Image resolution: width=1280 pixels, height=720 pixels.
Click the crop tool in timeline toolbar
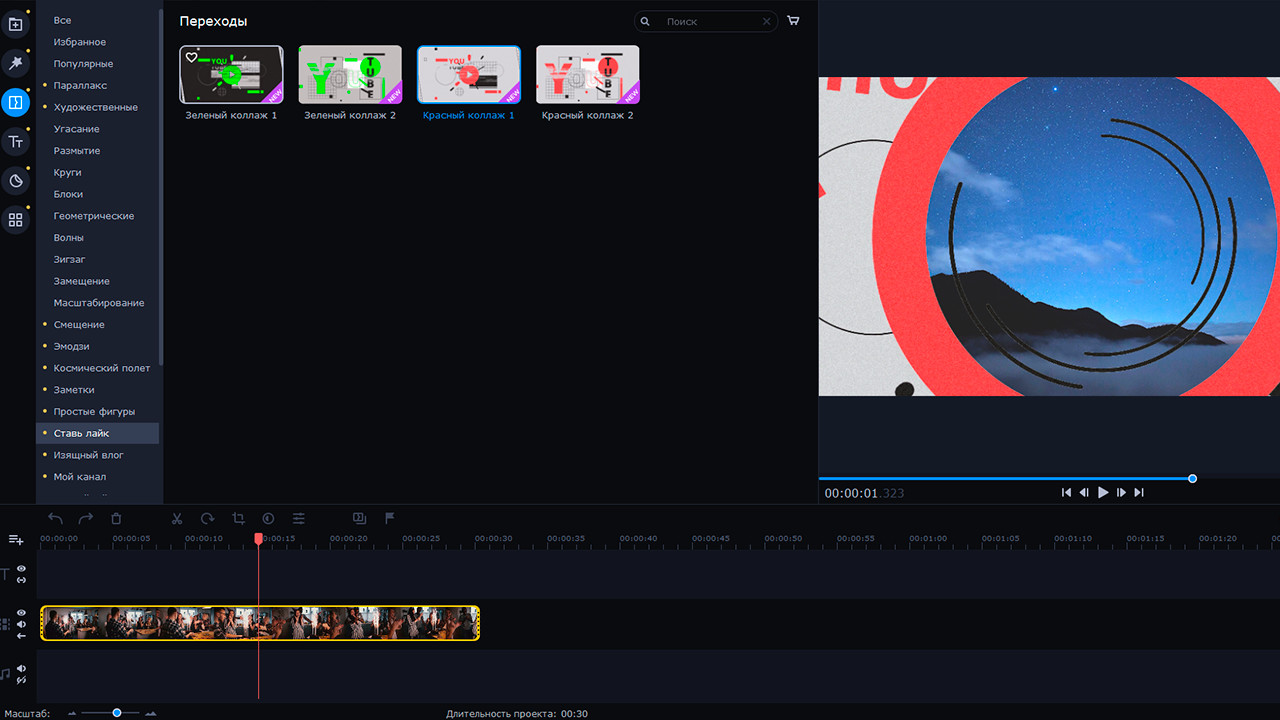(238, 518)
